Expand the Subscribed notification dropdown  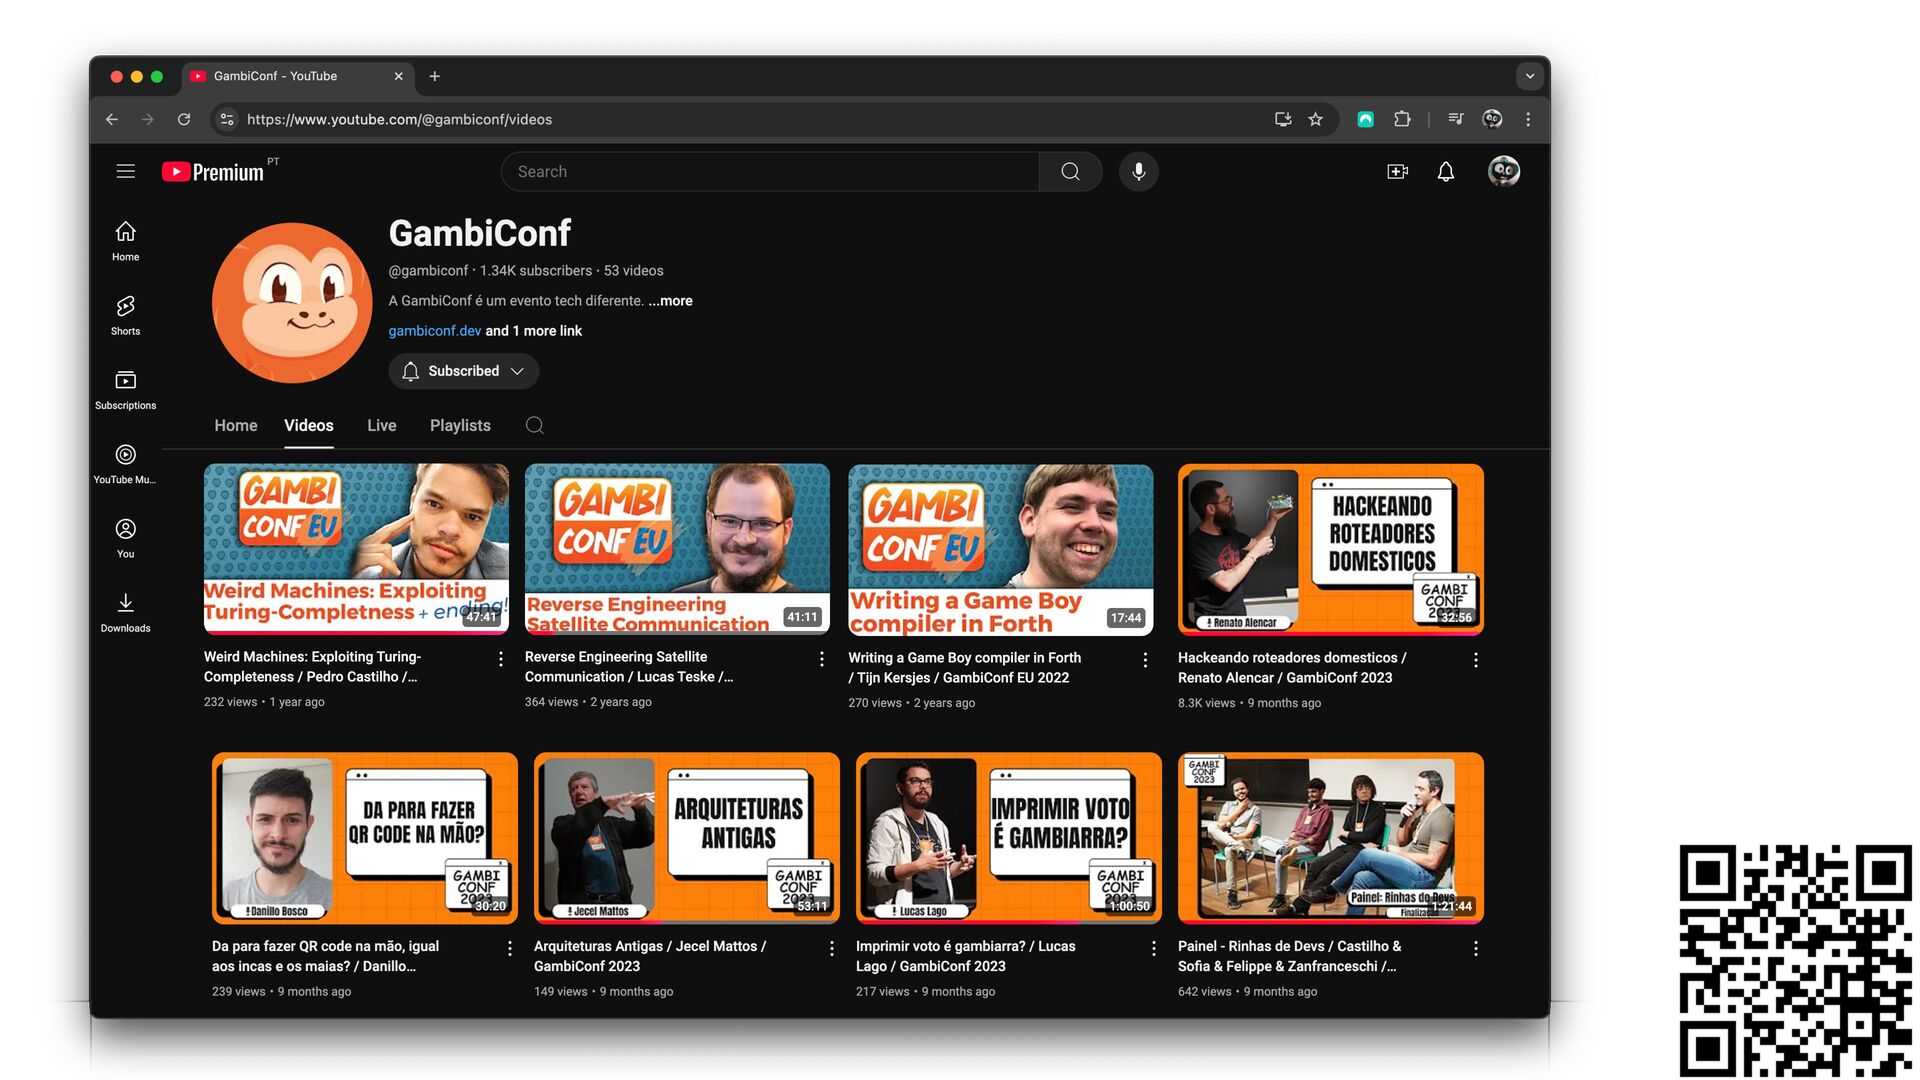(464, 371)
